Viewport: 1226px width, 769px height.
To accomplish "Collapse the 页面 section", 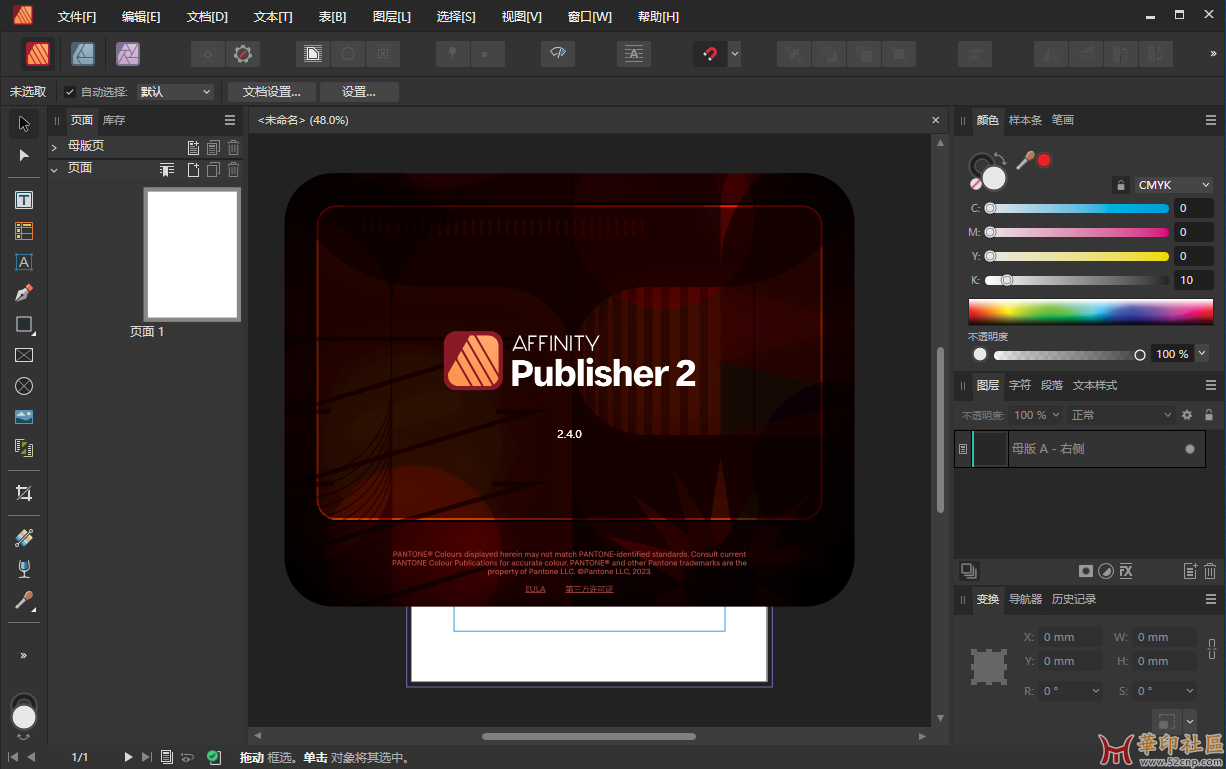I will coord(54,169).
